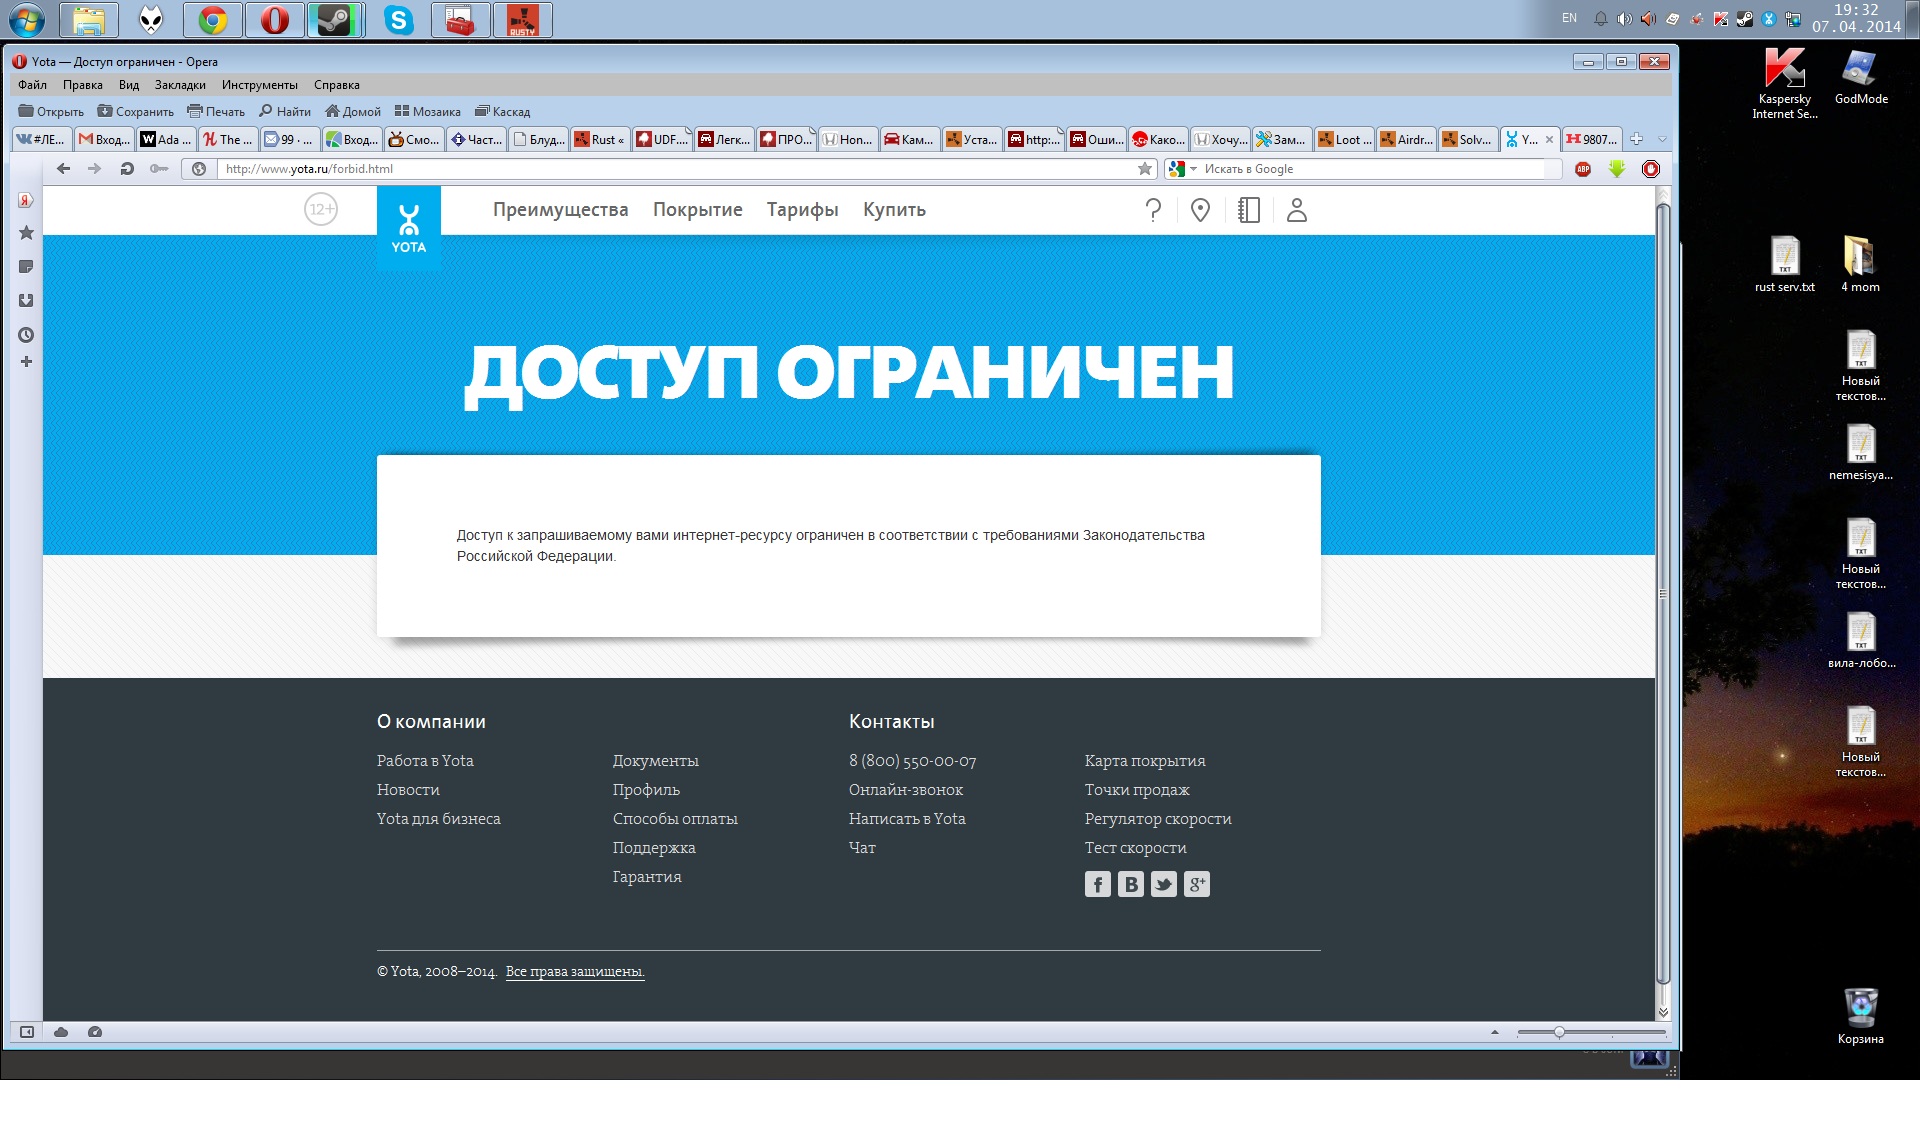This screenshot has width=1920, height=1148.
Task: Open the Справка menu
Action: pyautogui.click(x=337, y=85)
